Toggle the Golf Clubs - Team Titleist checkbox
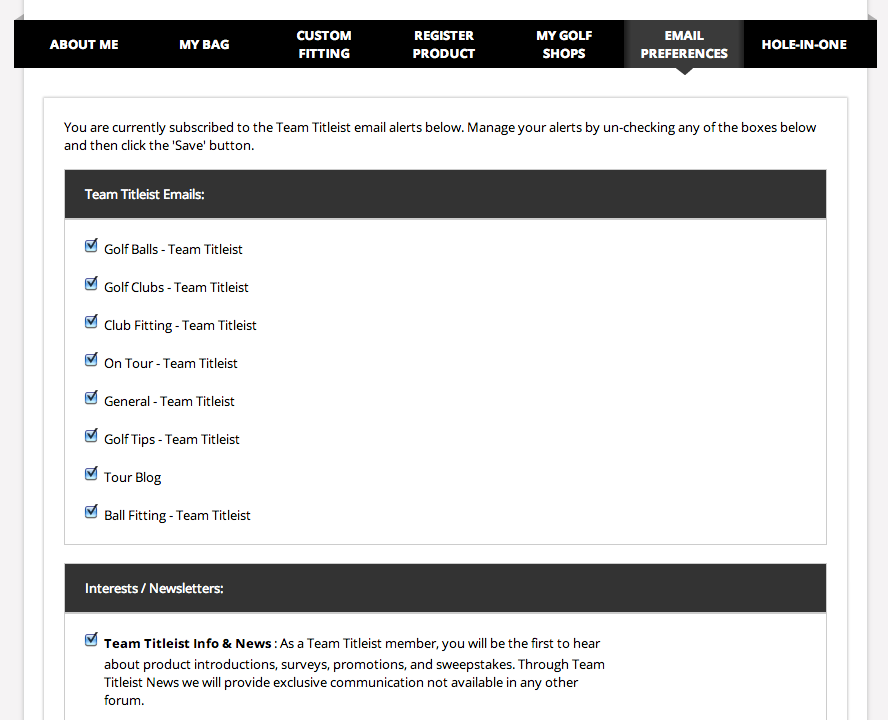 click(91, 284)
